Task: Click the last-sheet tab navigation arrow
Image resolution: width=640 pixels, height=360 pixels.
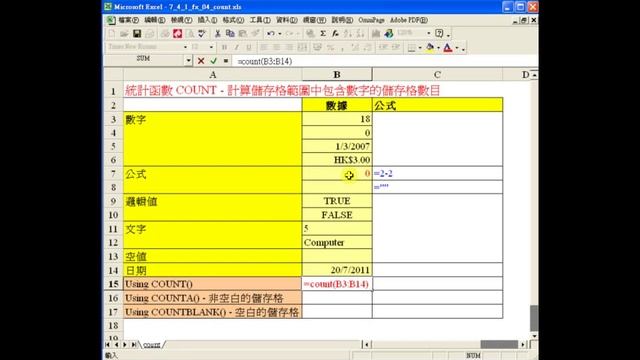Action: 133,345
